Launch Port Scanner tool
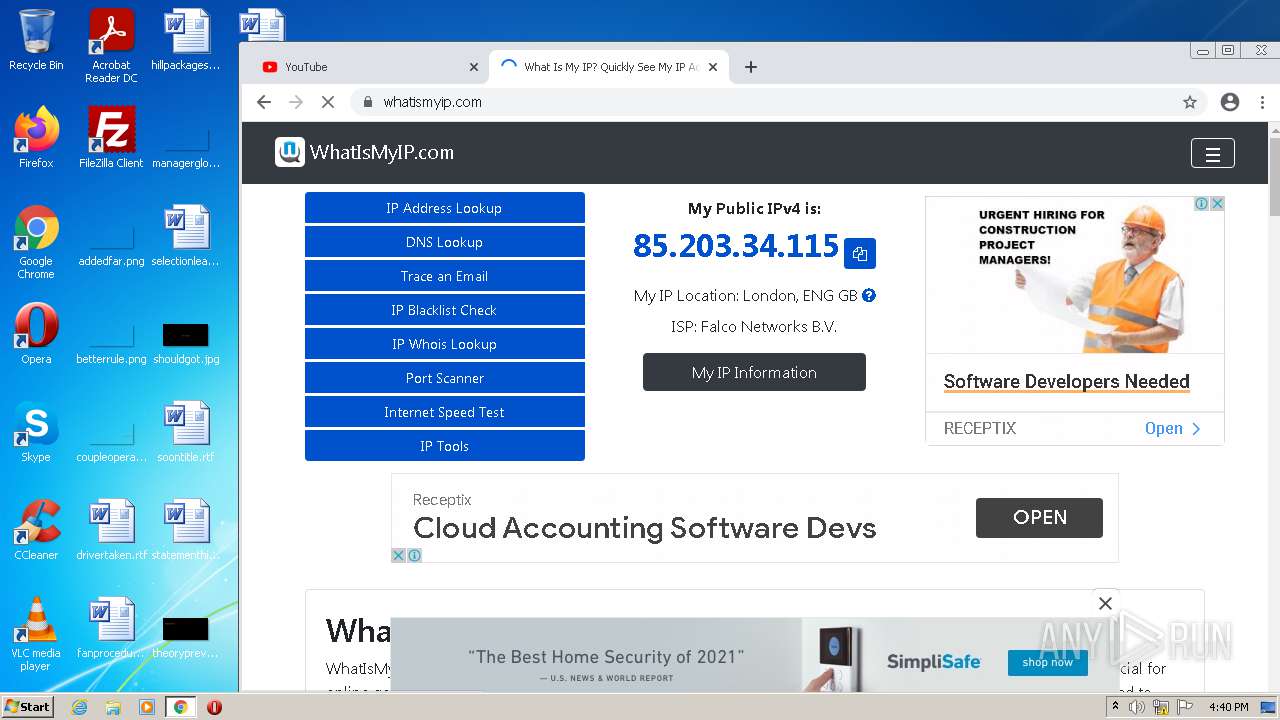The width and height of the screenshot is (1280, 720). [x=445, y=378]
